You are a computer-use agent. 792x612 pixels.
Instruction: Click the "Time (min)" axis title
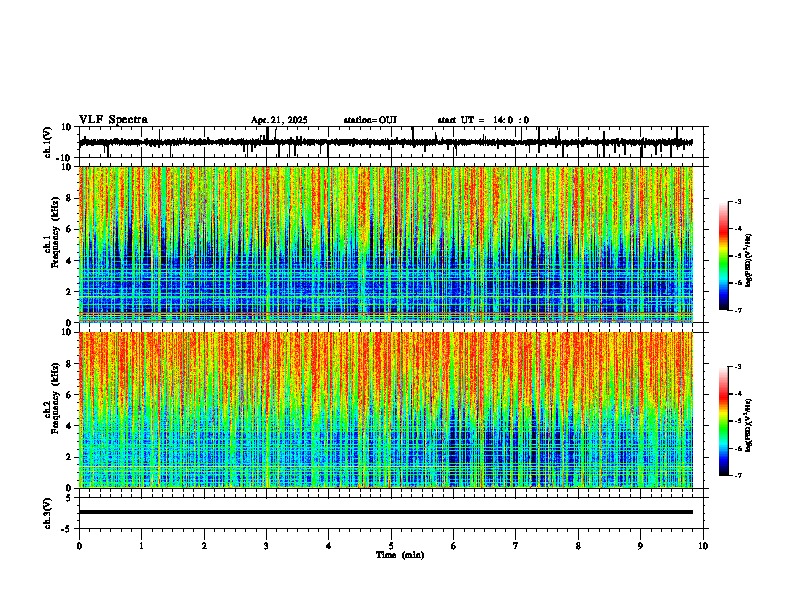click(400, 555)
